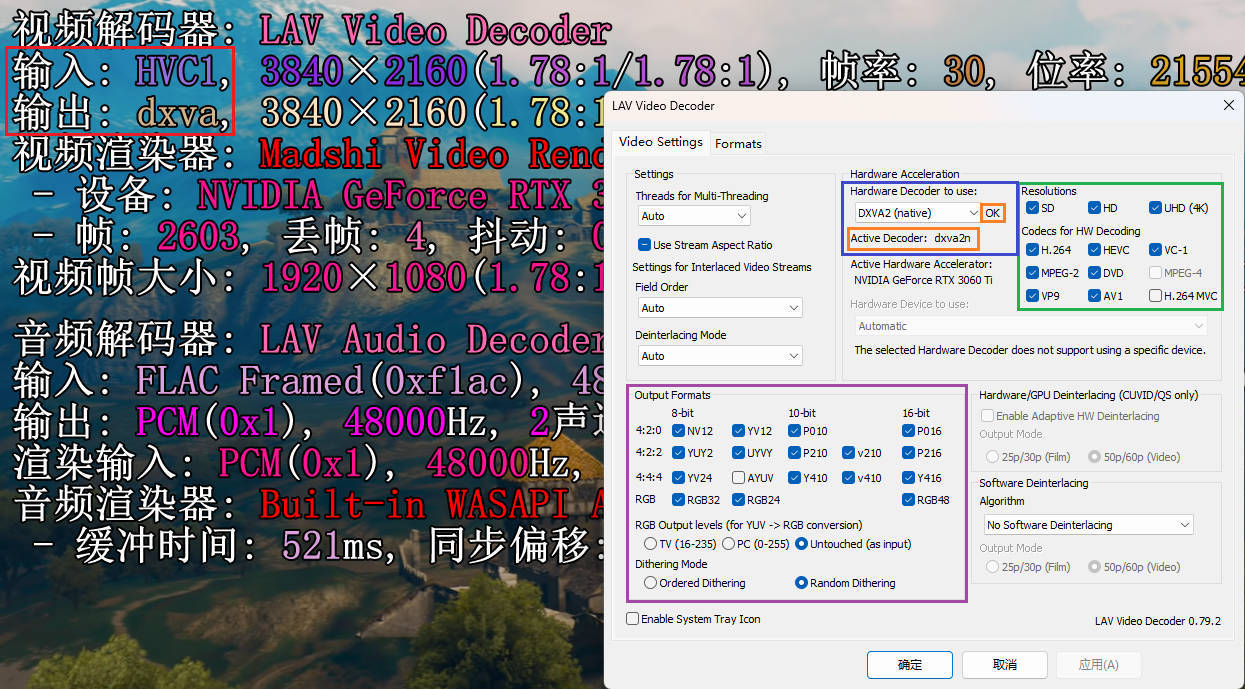The image size is (1245, 689).
Task: Select TV (16-235) RGB output level
Action: click(x=651, y=544)
